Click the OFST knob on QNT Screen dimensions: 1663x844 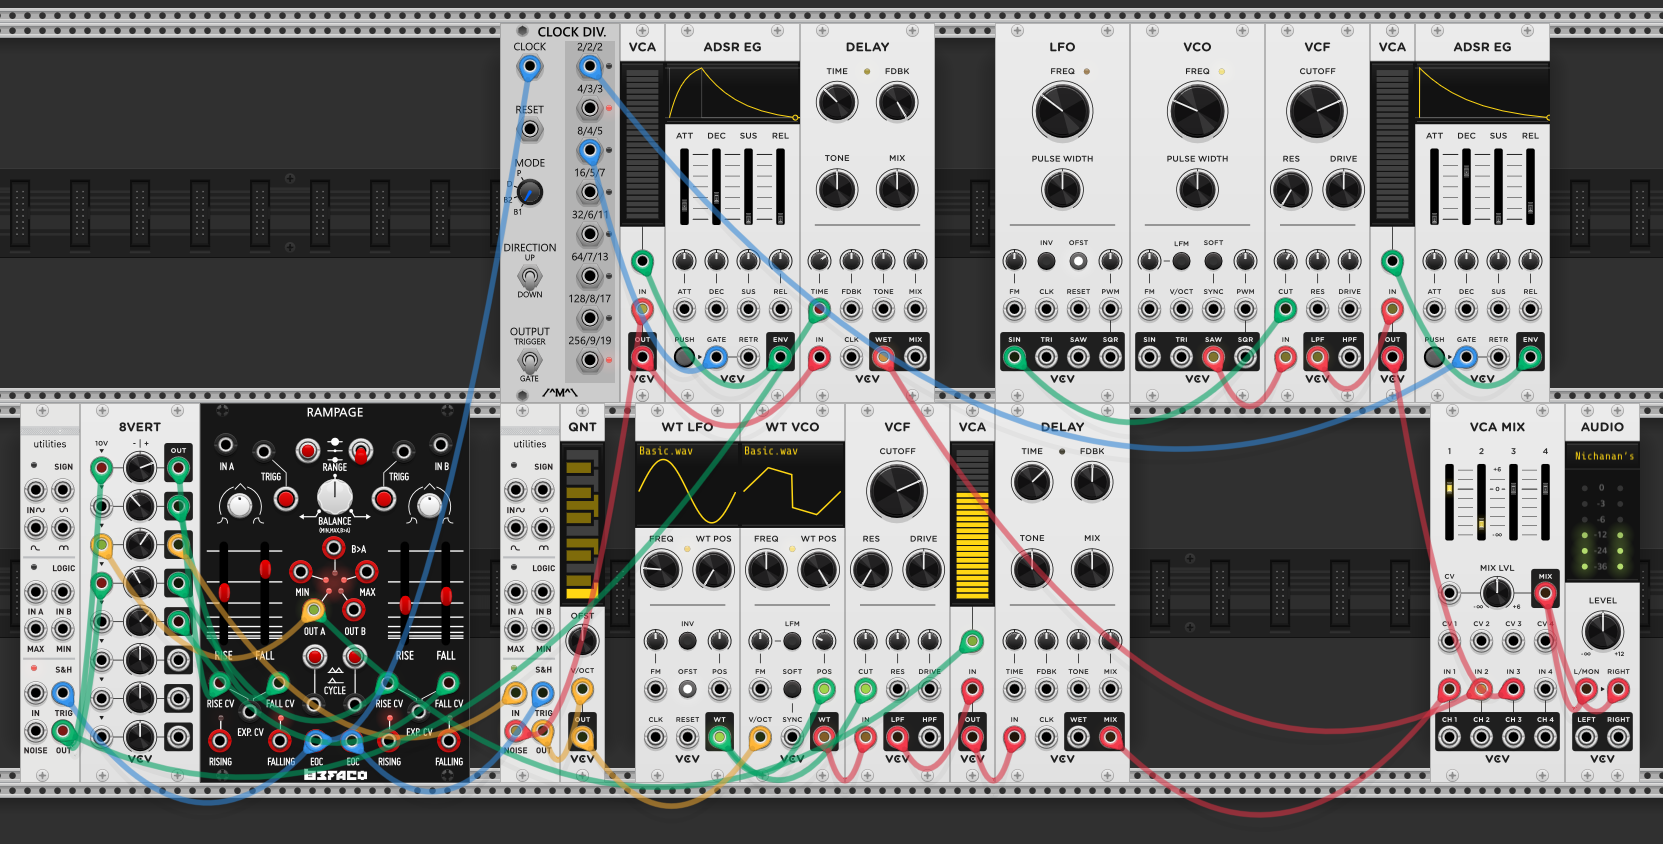click(x=582, y=641)
